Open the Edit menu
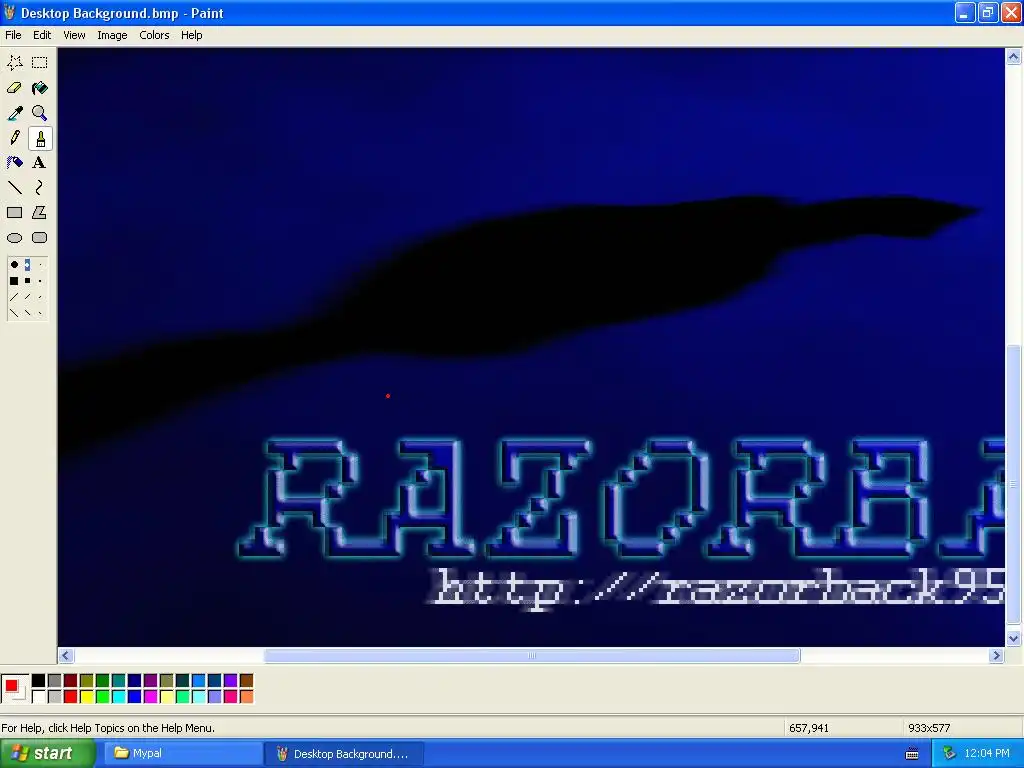 42,35
